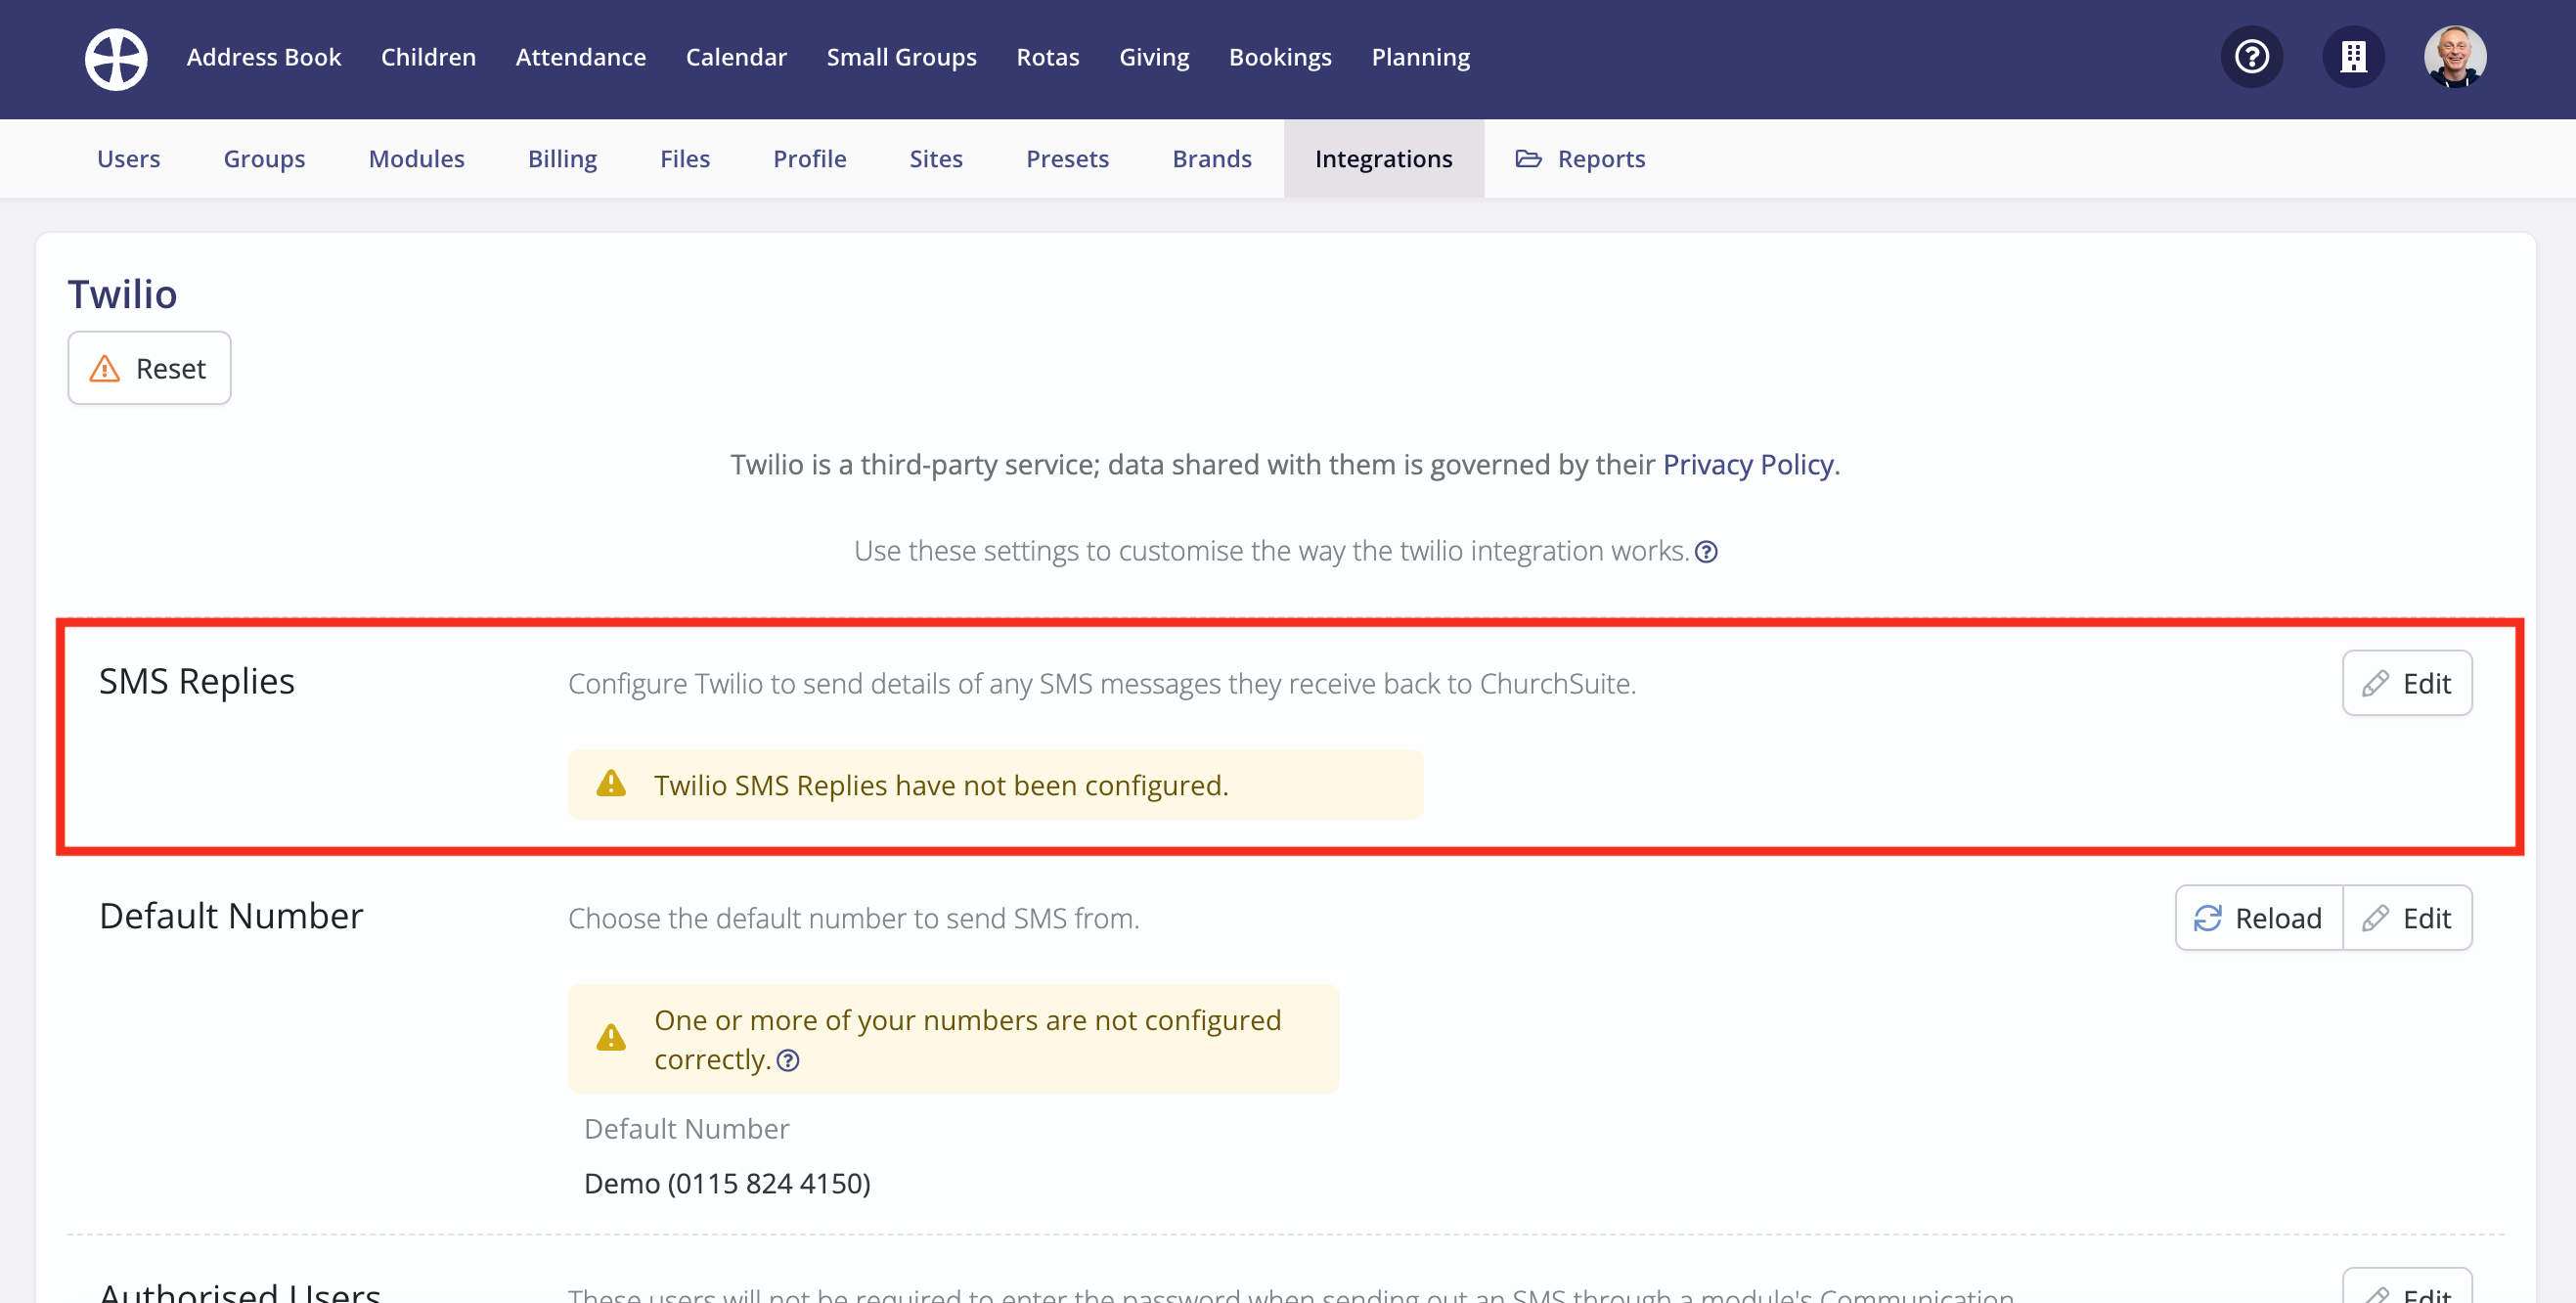2576x1303 pixels.
Task: Switch to the Billing tab
Action: [x=562, y=159]
